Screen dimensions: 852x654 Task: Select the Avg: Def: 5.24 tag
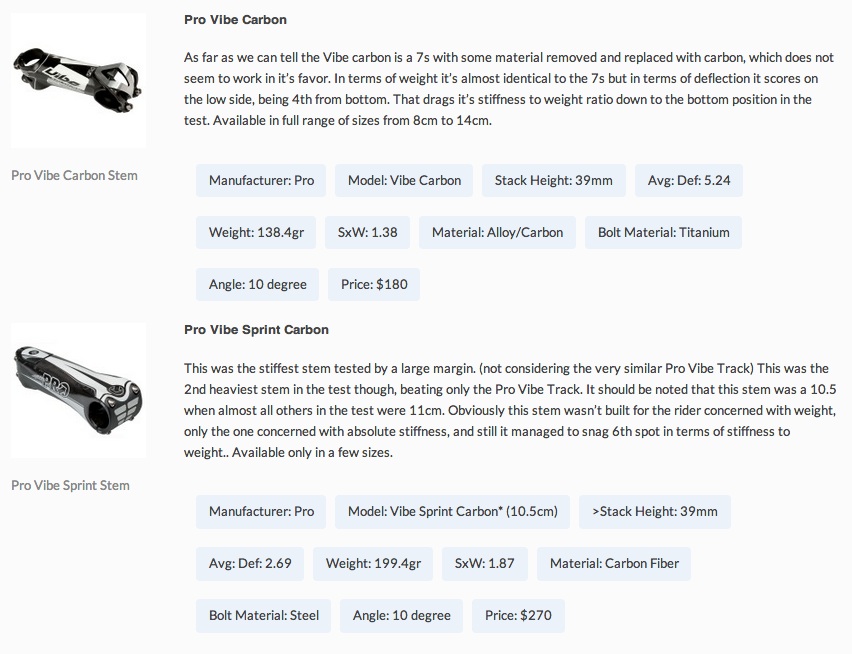689,180
